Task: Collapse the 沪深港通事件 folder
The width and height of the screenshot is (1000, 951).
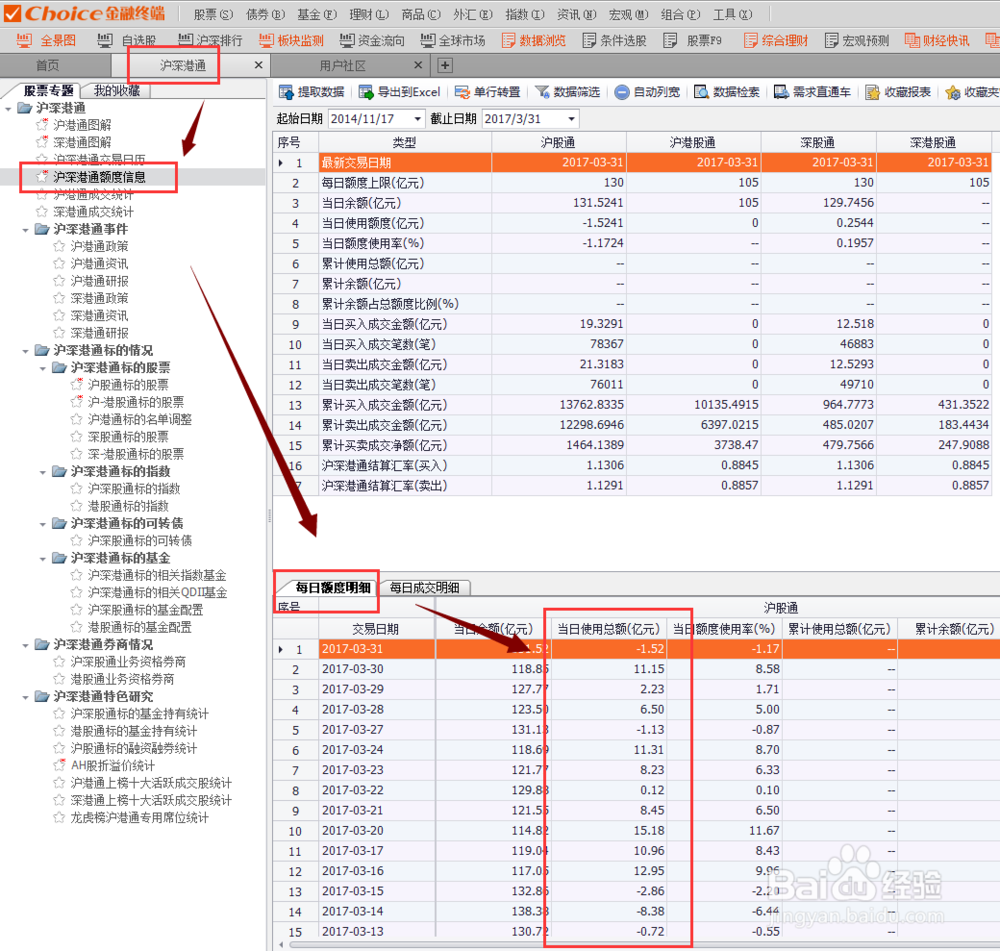Action: coord(26,229)
